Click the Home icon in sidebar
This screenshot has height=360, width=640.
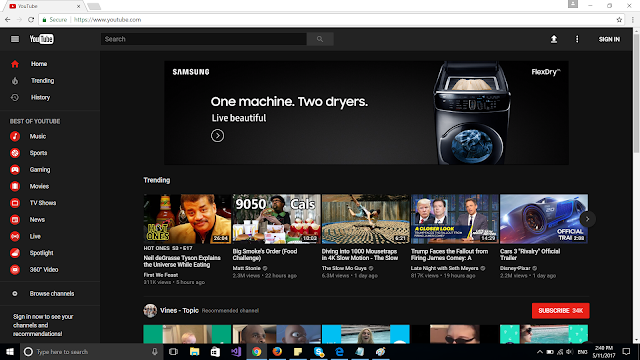[x=15, y=64]
